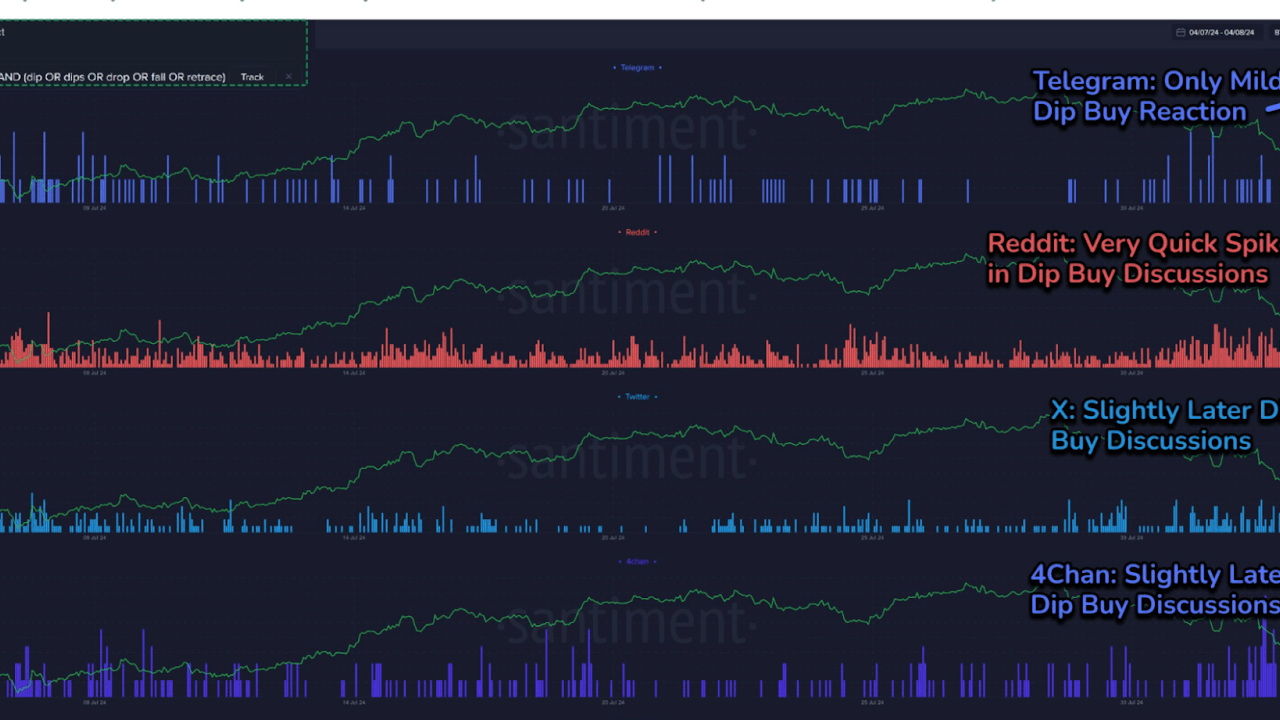The width and height of the screenshot is (1280, 720).
Task: Click the 14 Jul 24 label on Reddit chart
Action: point(353,373)
